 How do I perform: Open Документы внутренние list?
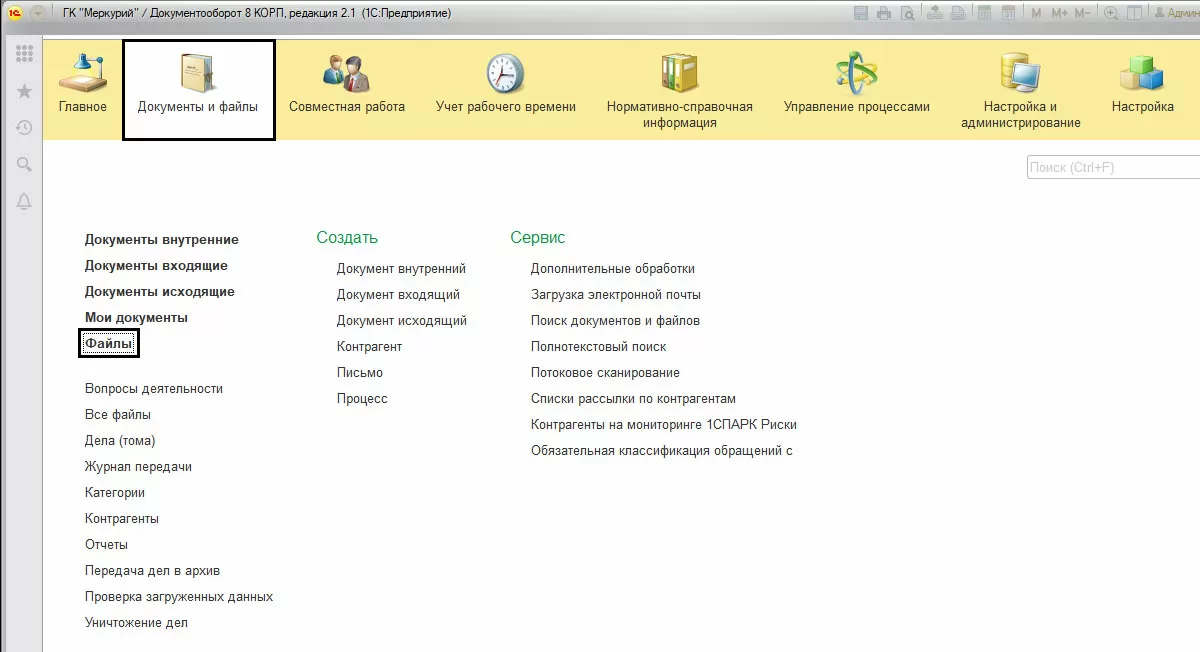[x=162, y=240]
